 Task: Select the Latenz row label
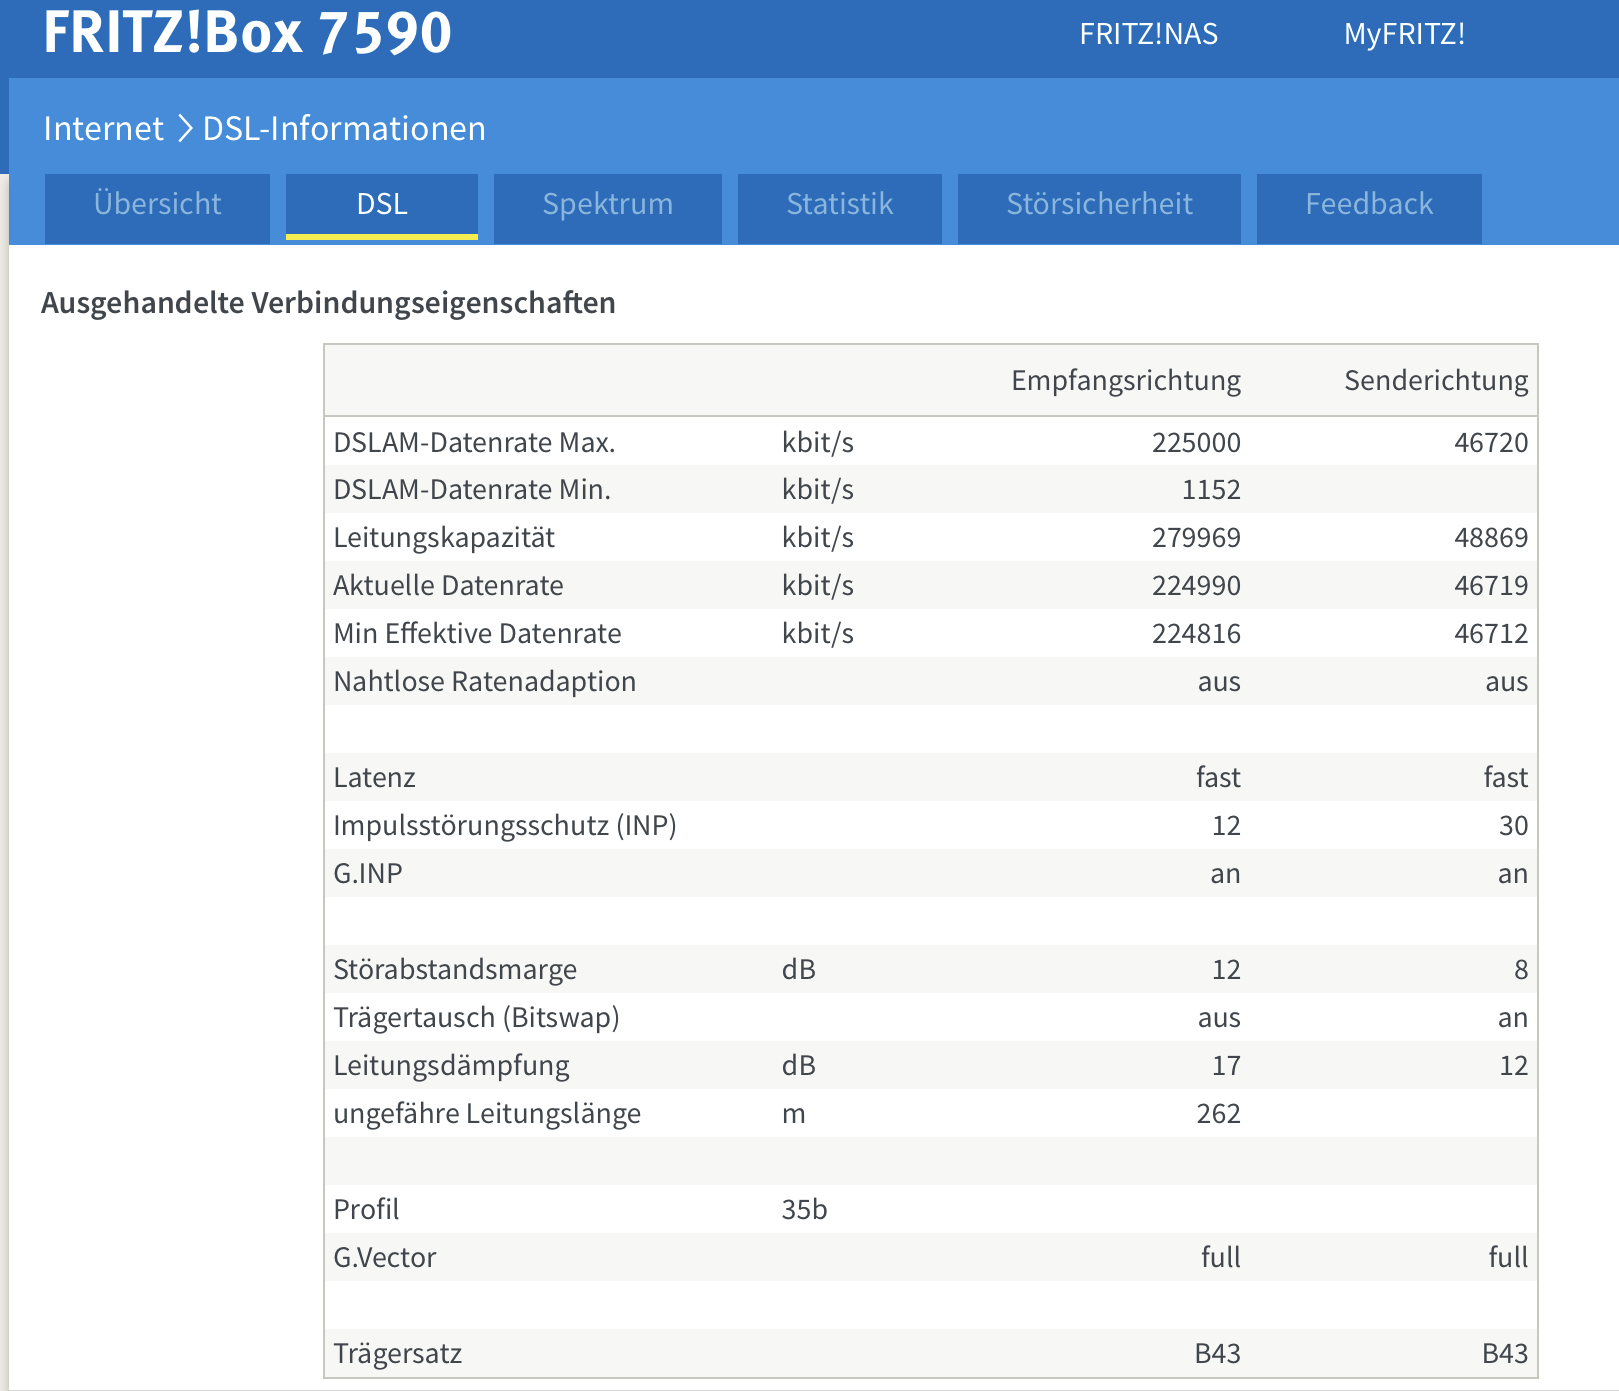pyautogui.click(x=374, y=777)
